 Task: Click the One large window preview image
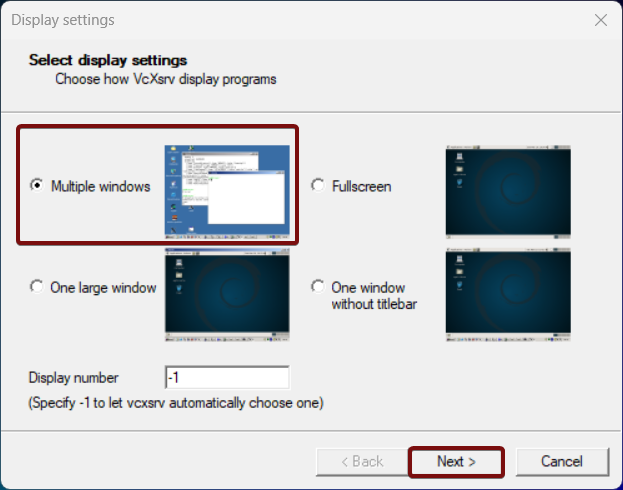[227, 294]
